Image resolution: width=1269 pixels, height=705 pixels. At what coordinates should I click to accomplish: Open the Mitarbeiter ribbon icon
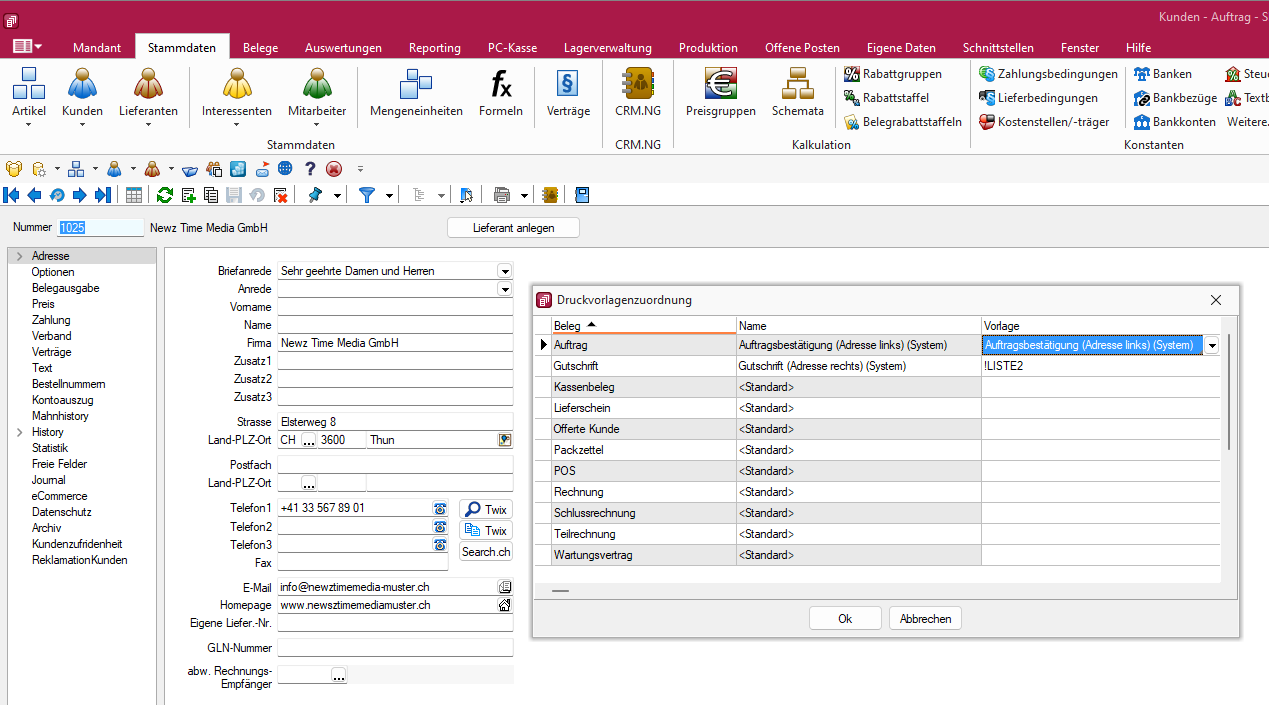(317, 95)
